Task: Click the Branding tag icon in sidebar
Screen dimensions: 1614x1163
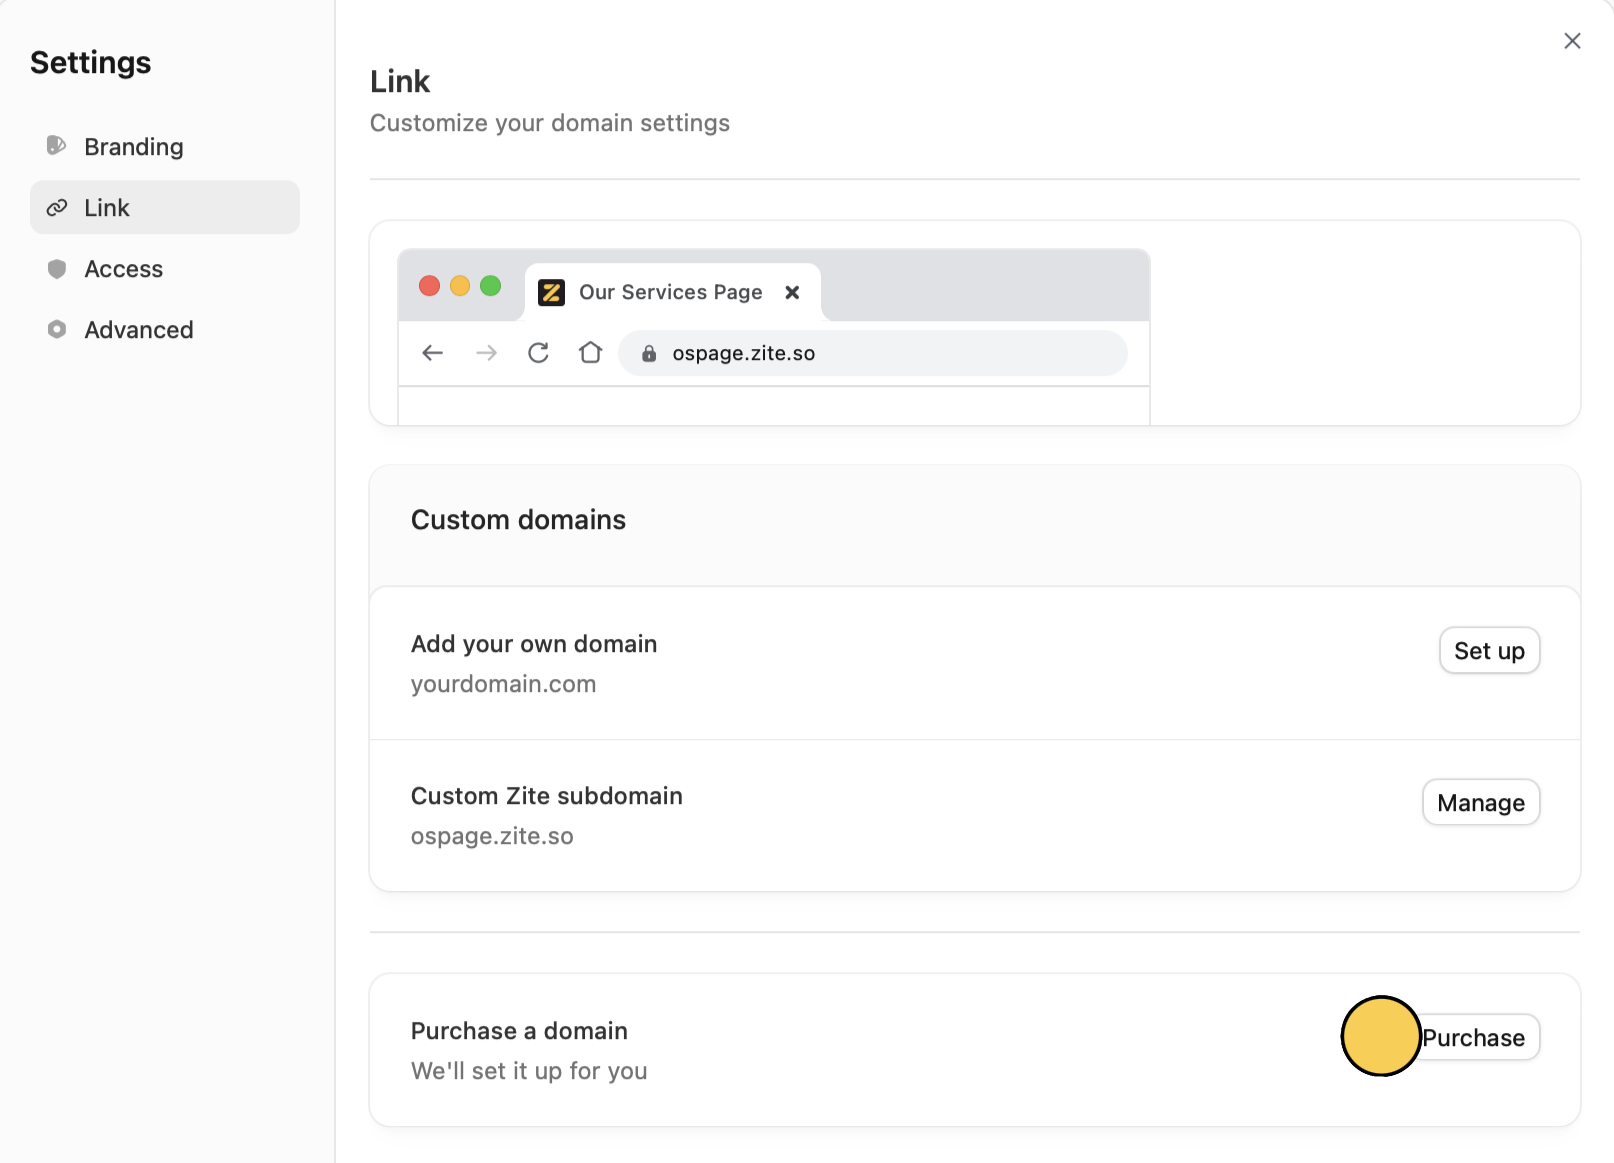Action: (x=57, y=146)
